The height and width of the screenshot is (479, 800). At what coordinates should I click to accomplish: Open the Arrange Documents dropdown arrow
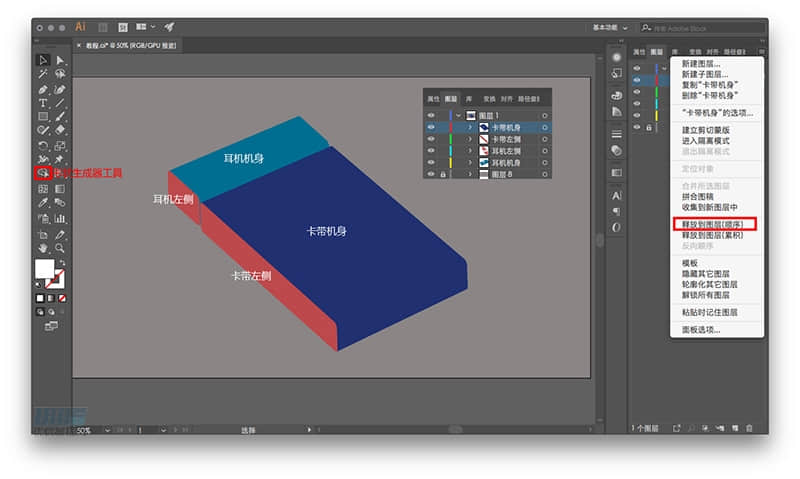(x=153, y=27)
